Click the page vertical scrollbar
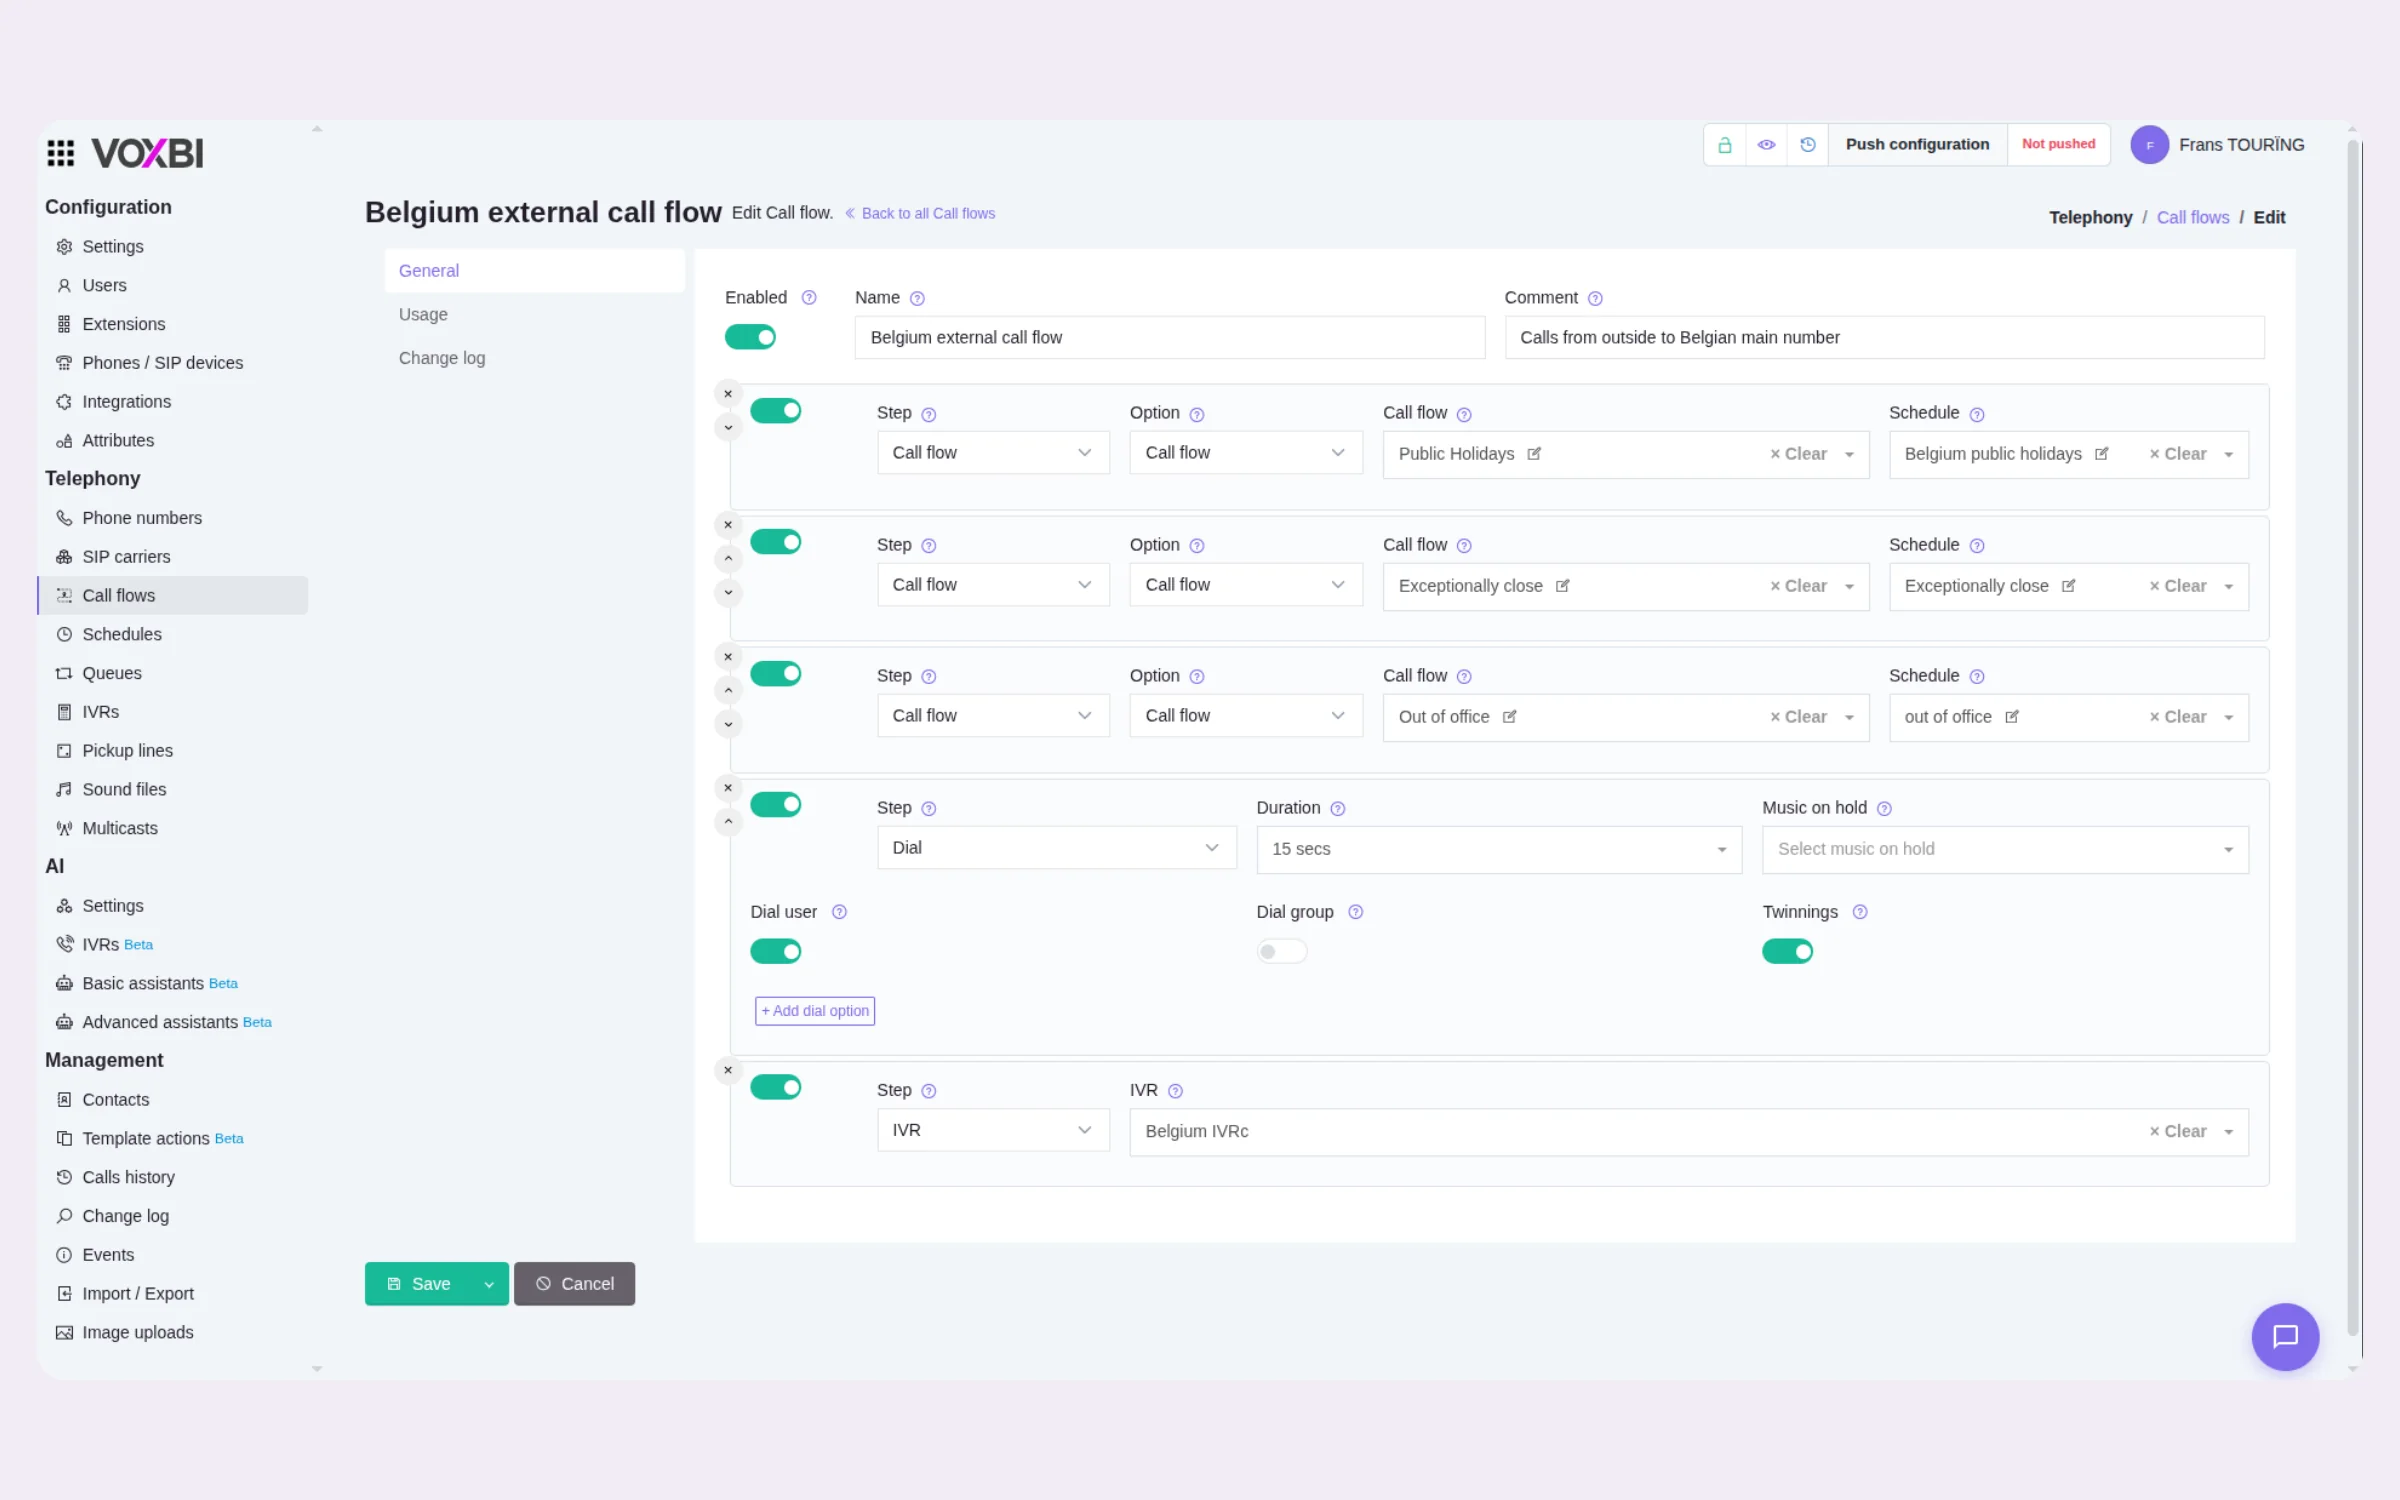2400x1500 pixels. click(2354, 737)
